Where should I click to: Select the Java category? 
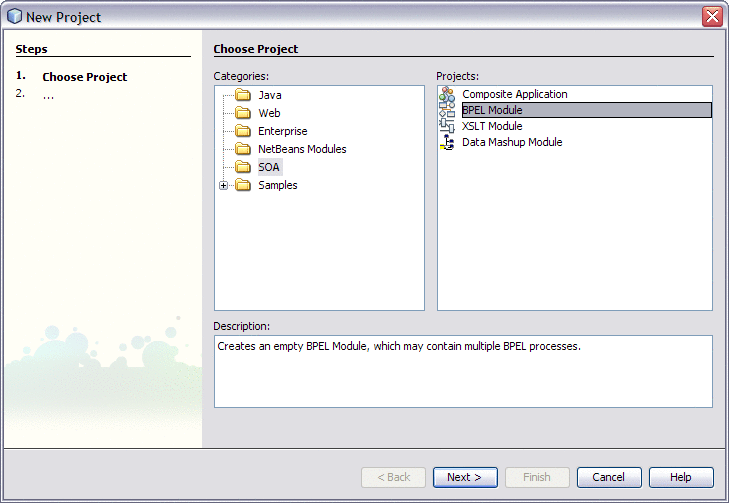coord(270,95)
